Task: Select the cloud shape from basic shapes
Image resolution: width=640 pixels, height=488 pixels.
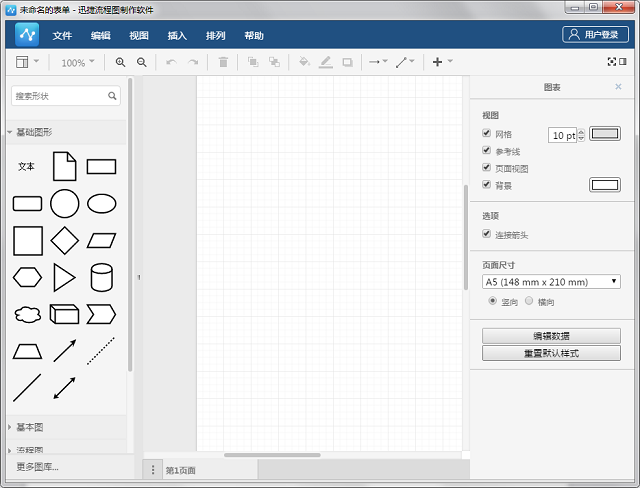Action: pos(28,315)
